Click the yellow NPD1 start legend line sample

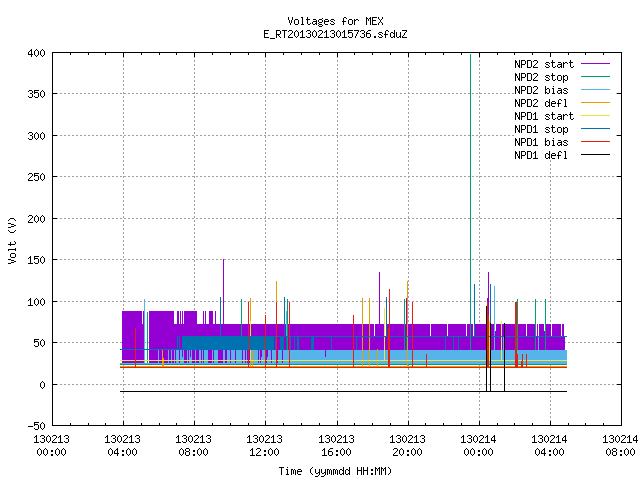595,116
